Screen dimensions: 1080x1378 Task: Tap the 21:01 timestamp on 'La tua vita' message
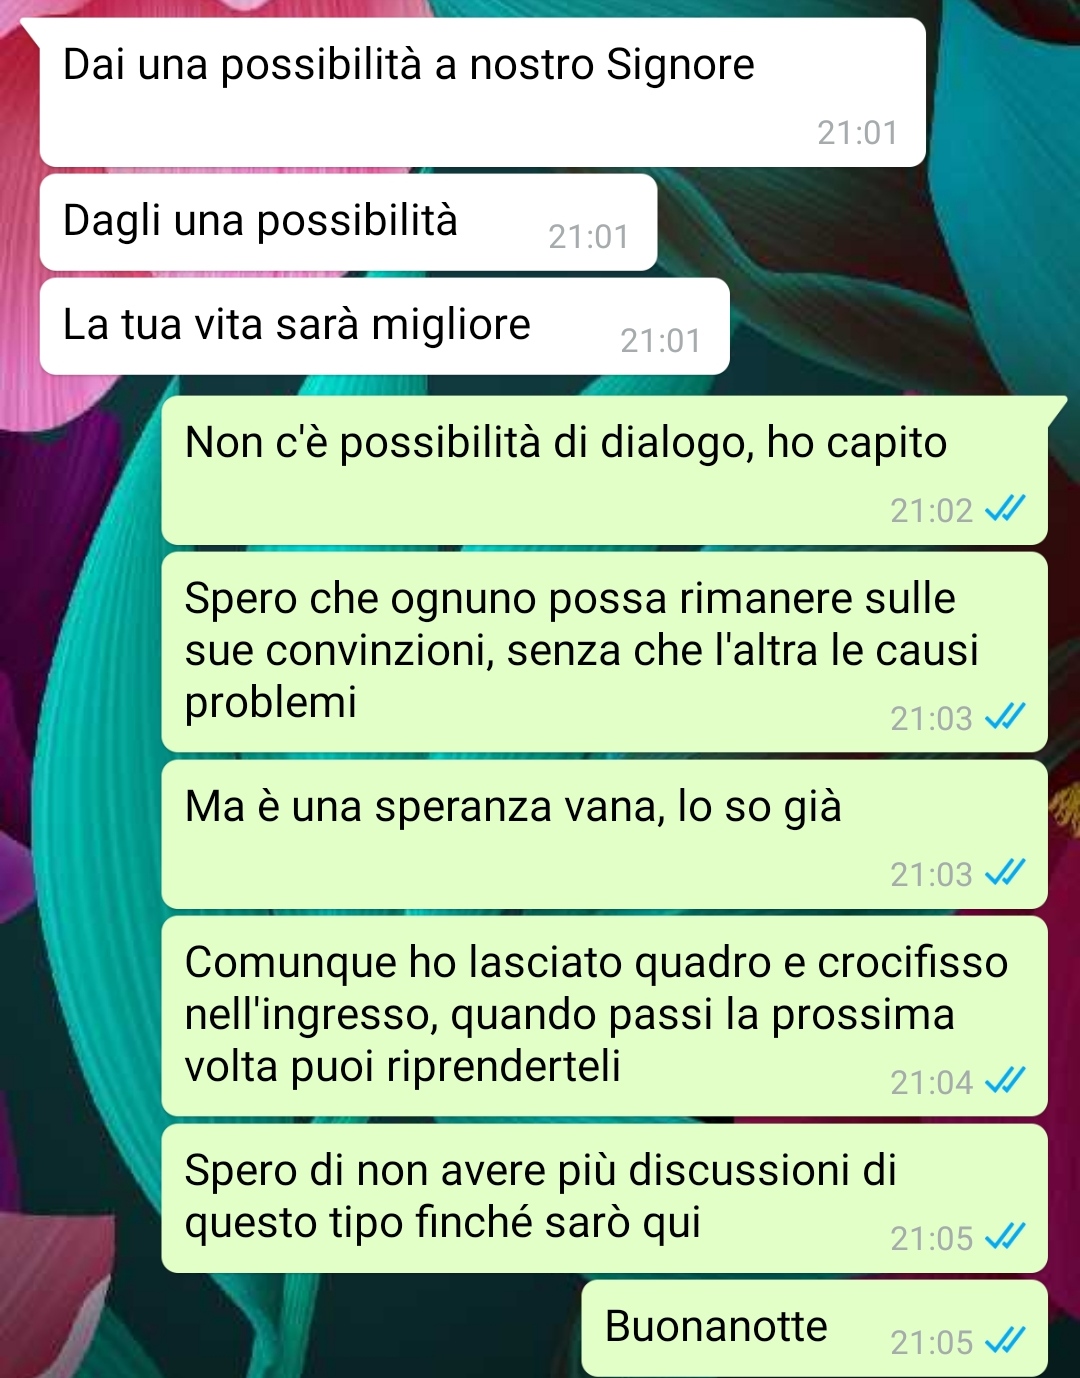pyautogui.click(x=660, y=341)
